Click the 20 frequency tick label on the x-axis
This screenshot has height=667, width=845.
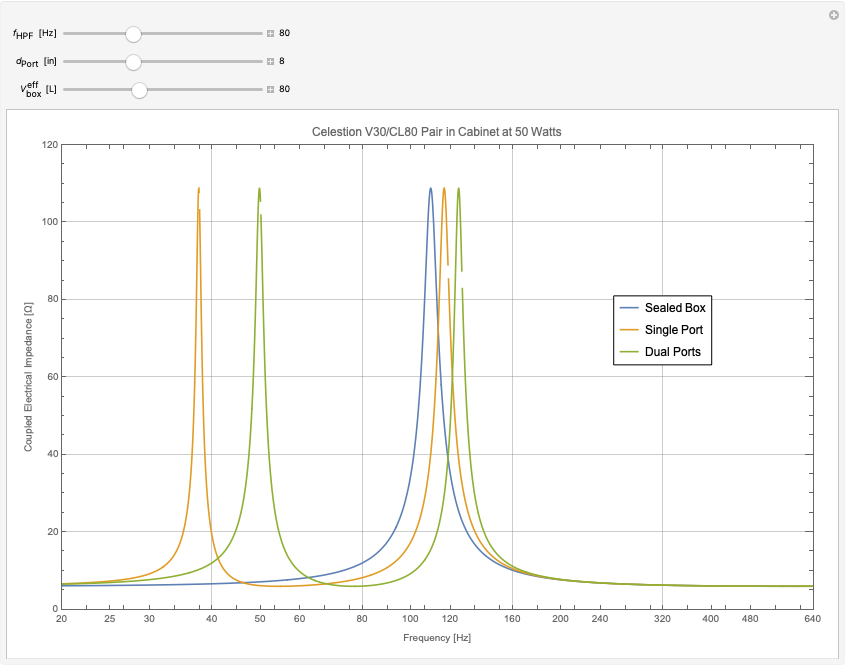[x=61, y=619]
